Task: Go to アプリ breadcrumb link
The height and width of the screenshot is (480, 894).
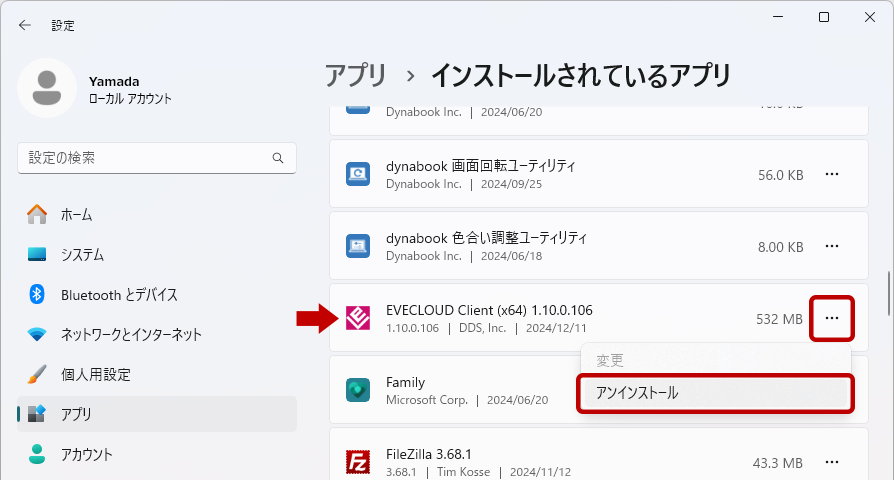Action: tap(355, 75)
